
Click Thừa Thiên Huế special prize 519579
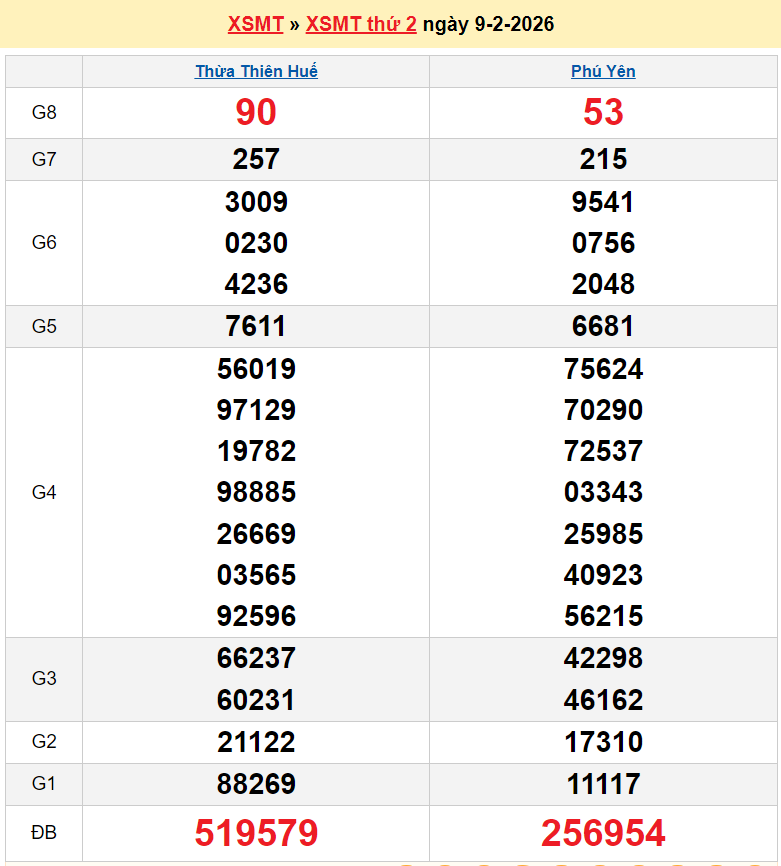click(256, 833)
